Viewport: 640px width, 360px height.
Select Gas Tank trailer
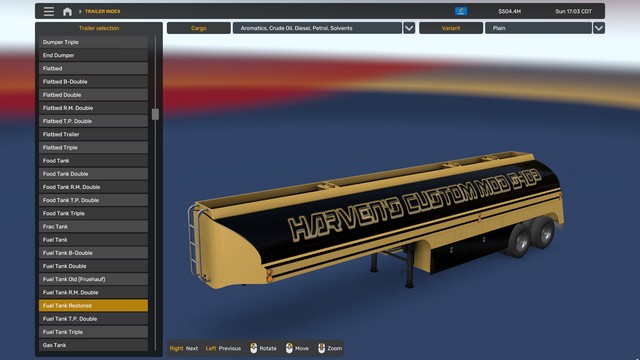(93, 345)
